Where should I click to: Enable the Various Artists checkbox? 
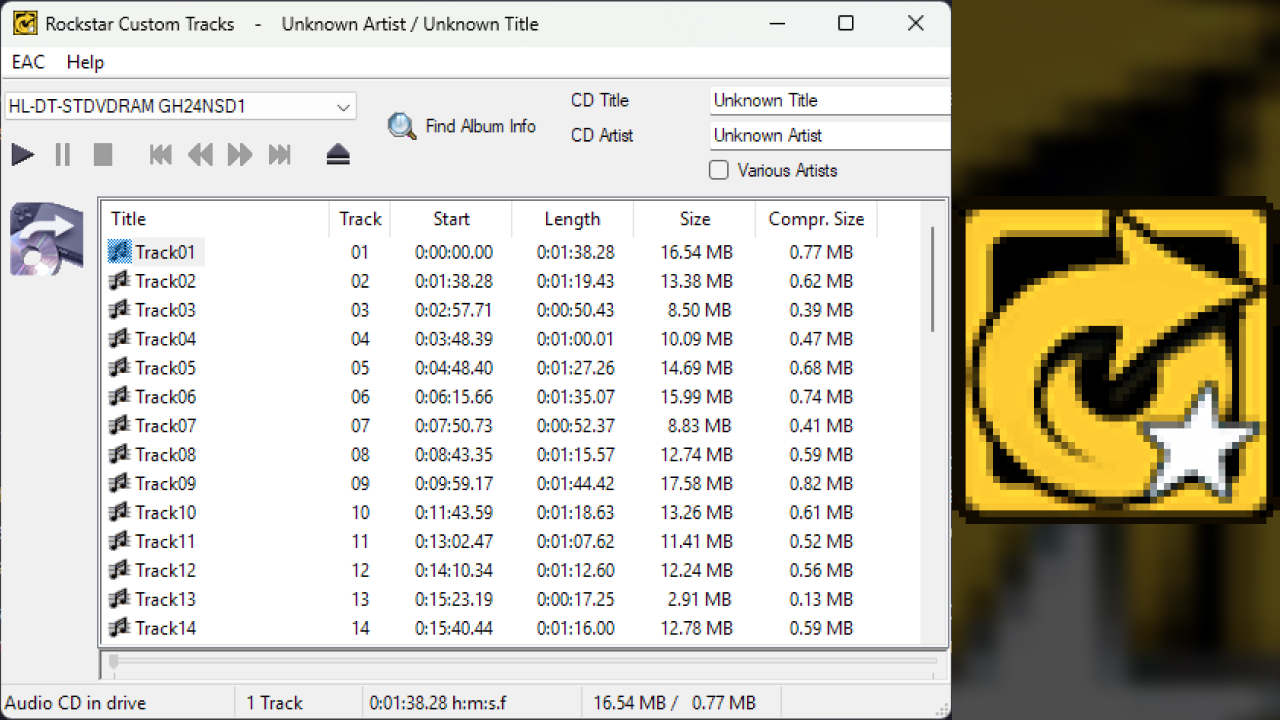719,170
